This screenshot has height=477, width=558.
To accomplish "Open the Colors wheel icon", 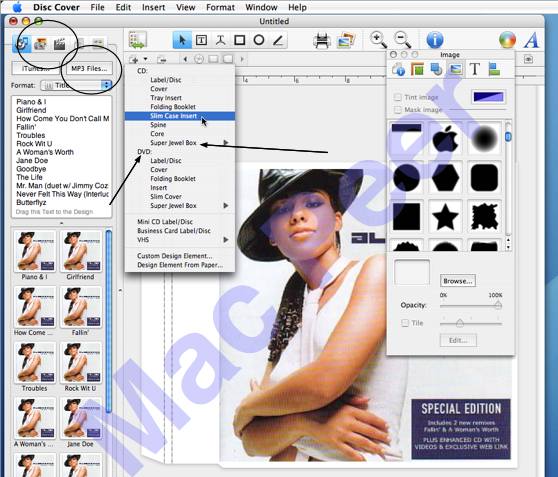I will click(x=507, y=40).
